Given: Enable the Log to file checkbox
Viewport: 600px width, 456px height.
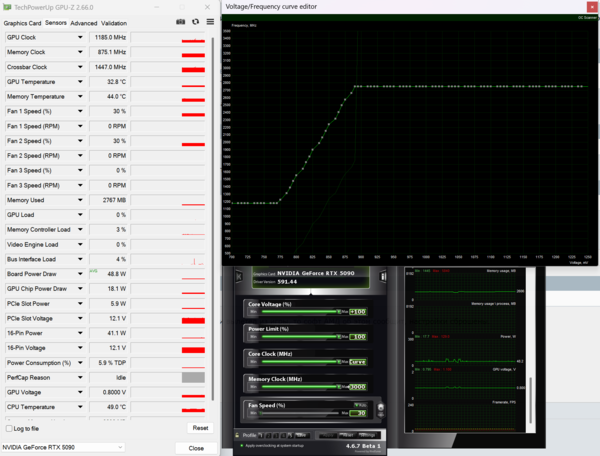Looking at the screenshot, I should coord(9,428).
